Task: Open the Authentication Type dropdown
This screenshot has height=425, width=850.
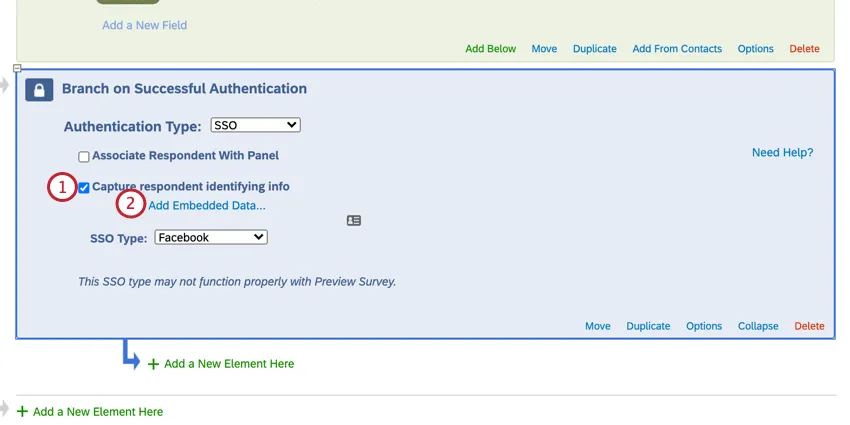Action: [x=255, y=125]
